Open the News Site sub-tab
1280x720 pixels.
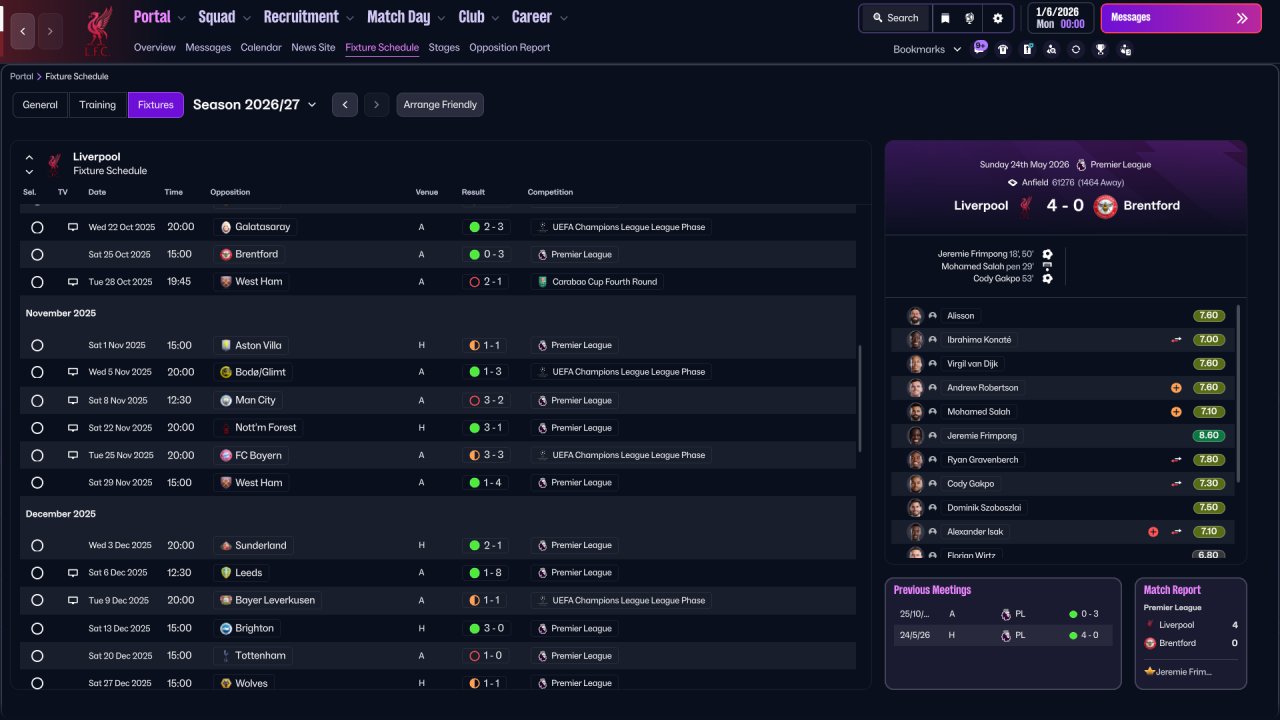pos(313,48)
